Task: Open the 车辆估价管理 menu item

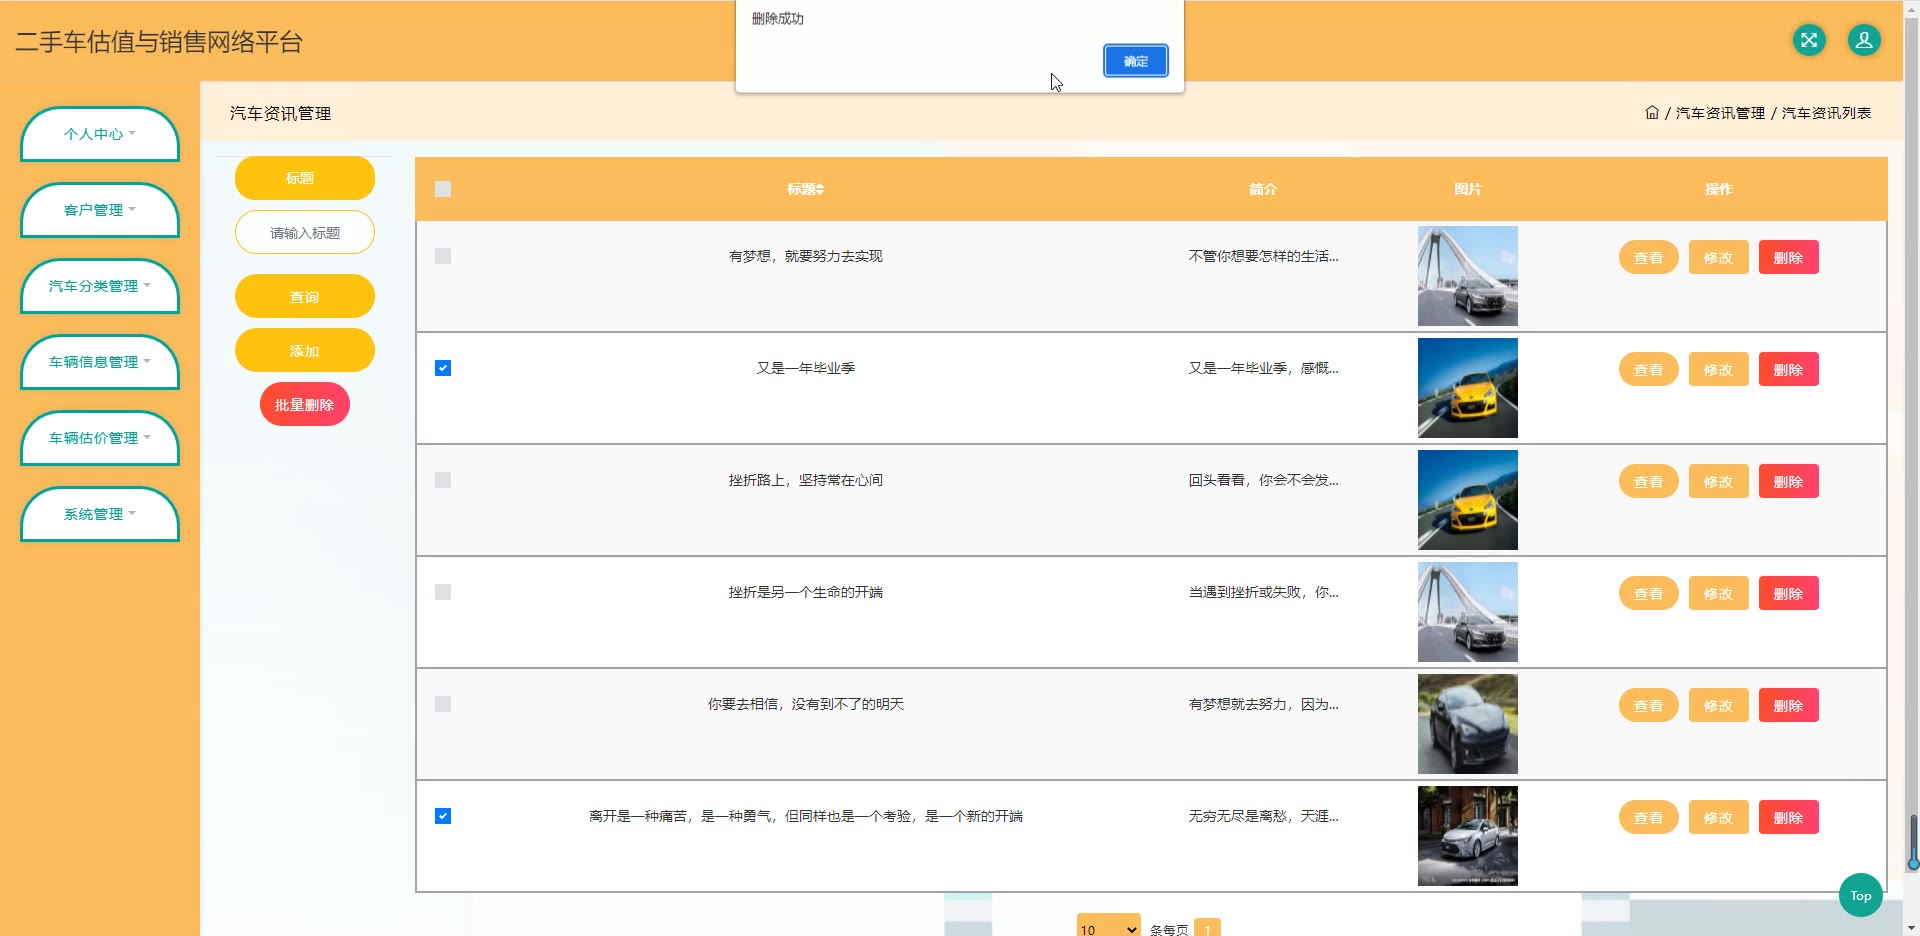Action: click(x=100, y=438)
